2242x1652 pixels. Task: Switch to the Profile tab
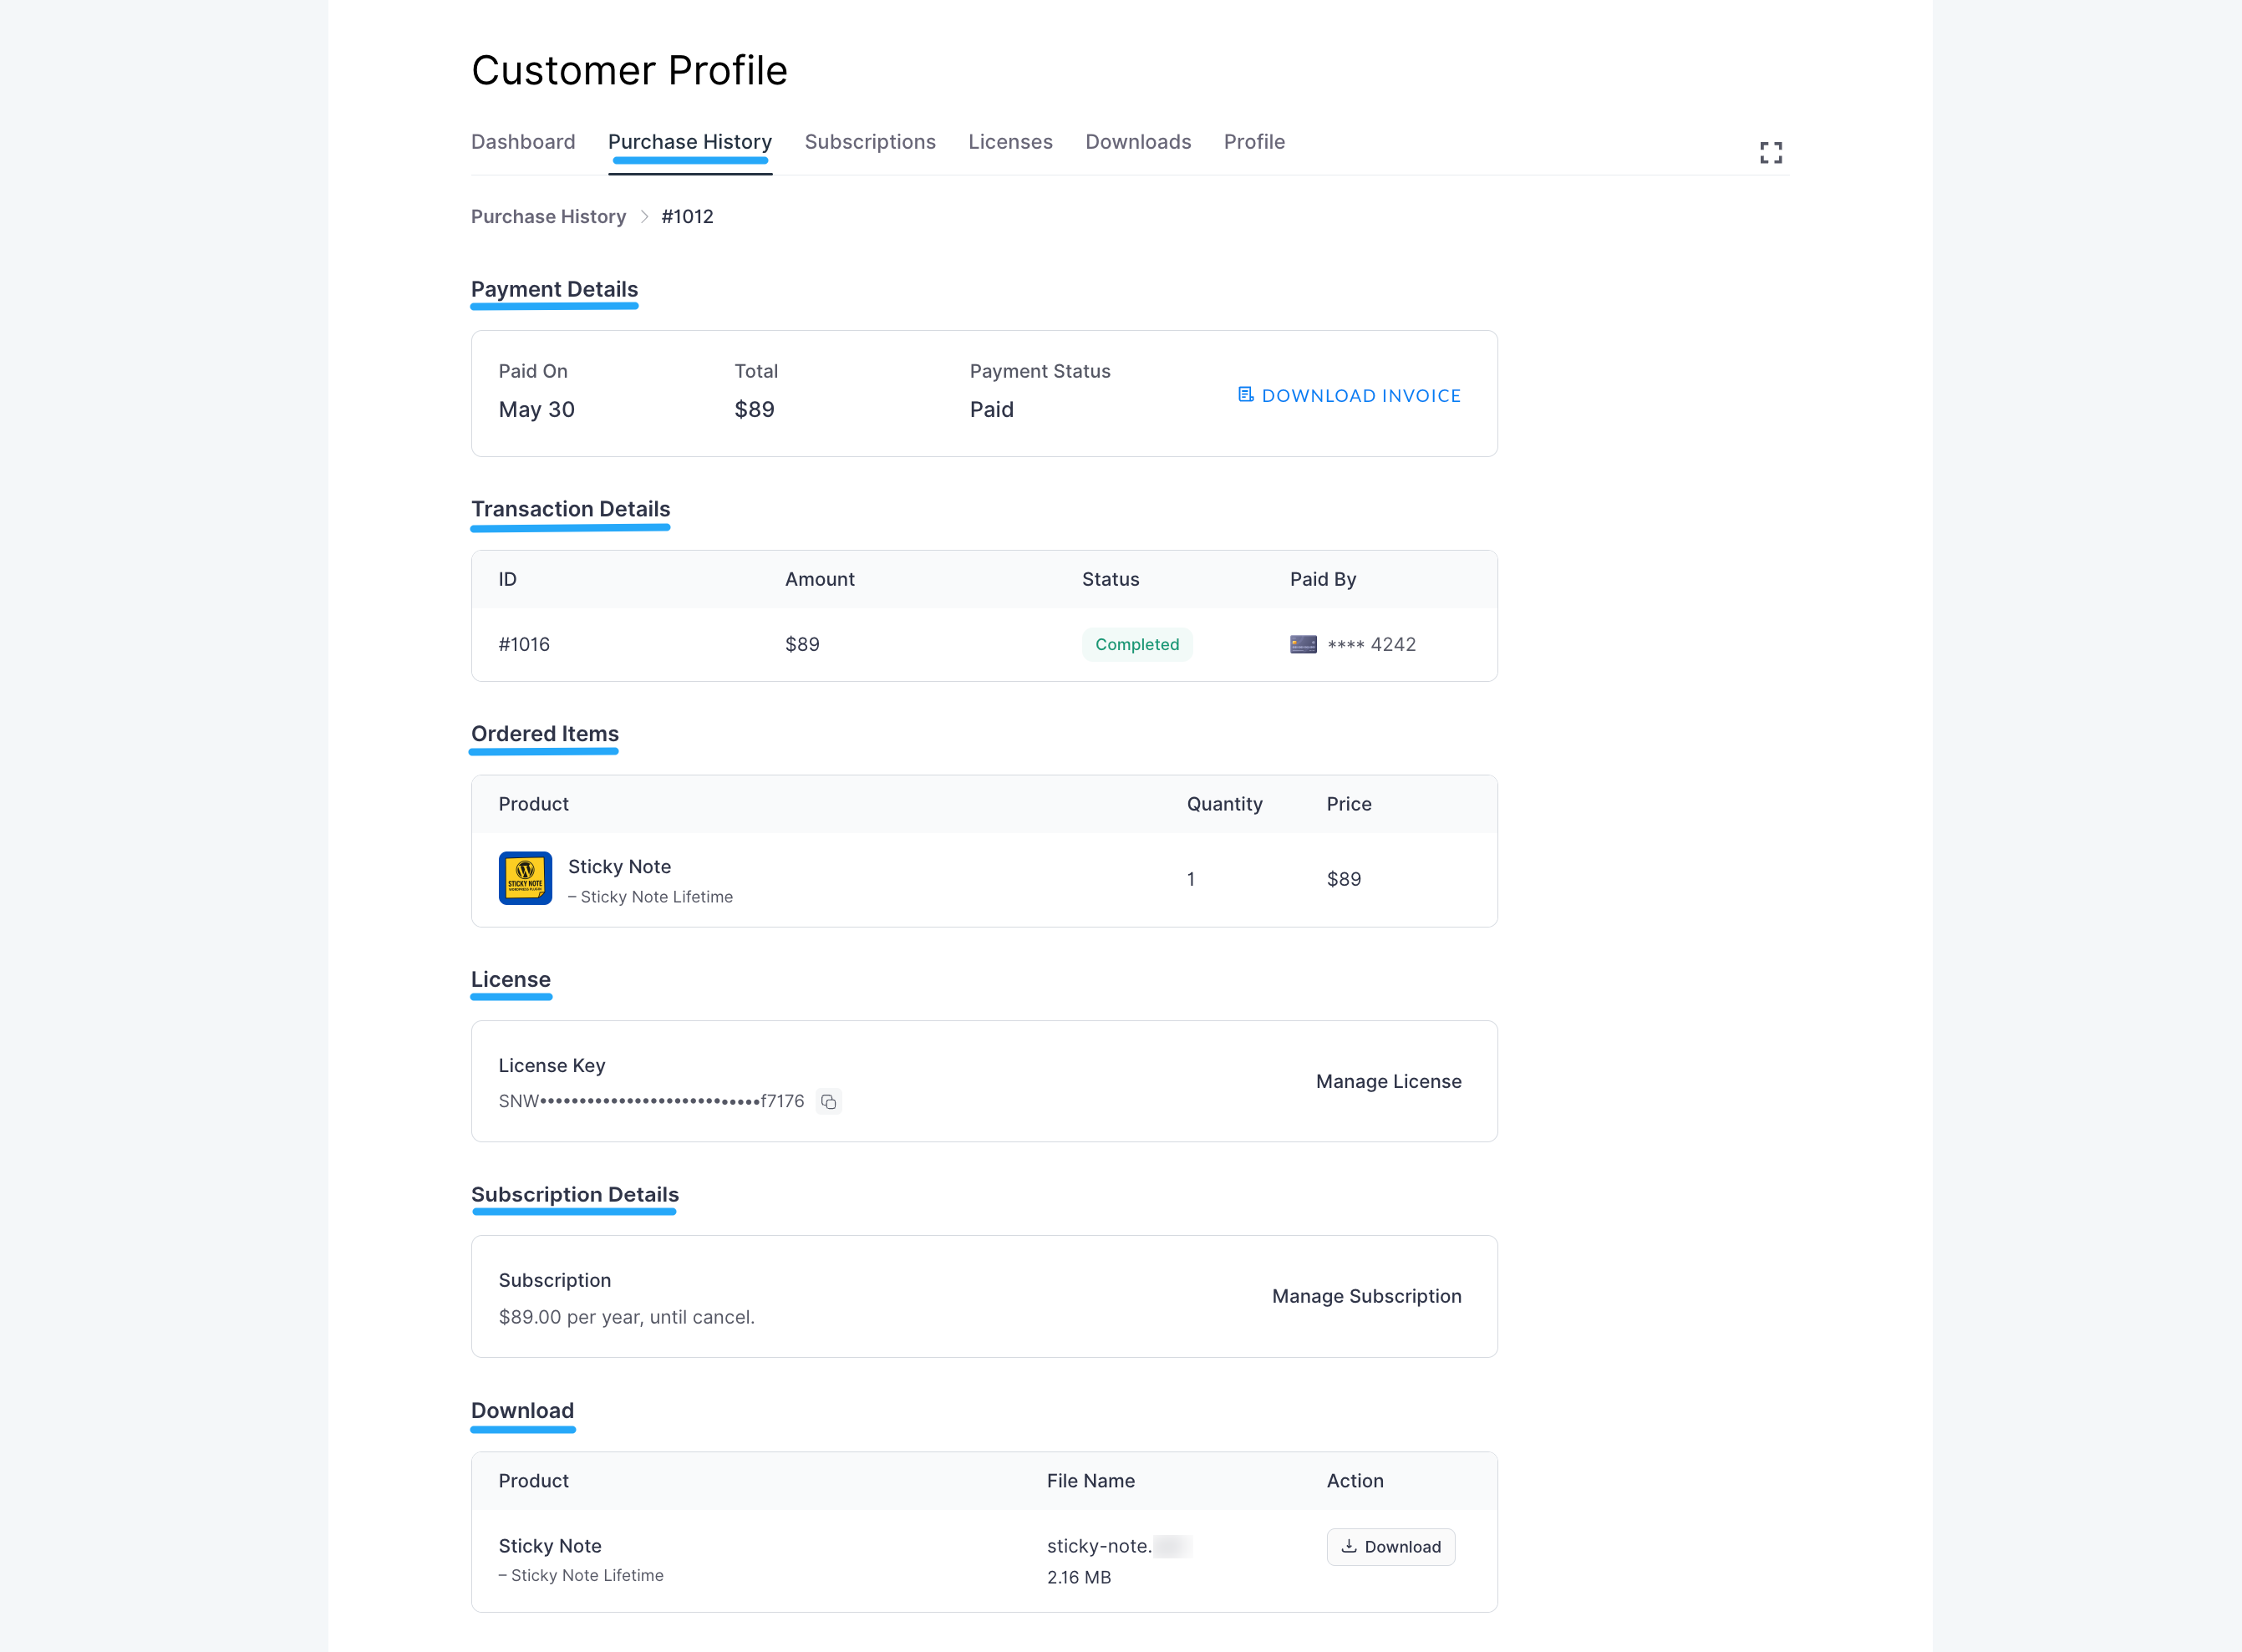(1254, 141)
